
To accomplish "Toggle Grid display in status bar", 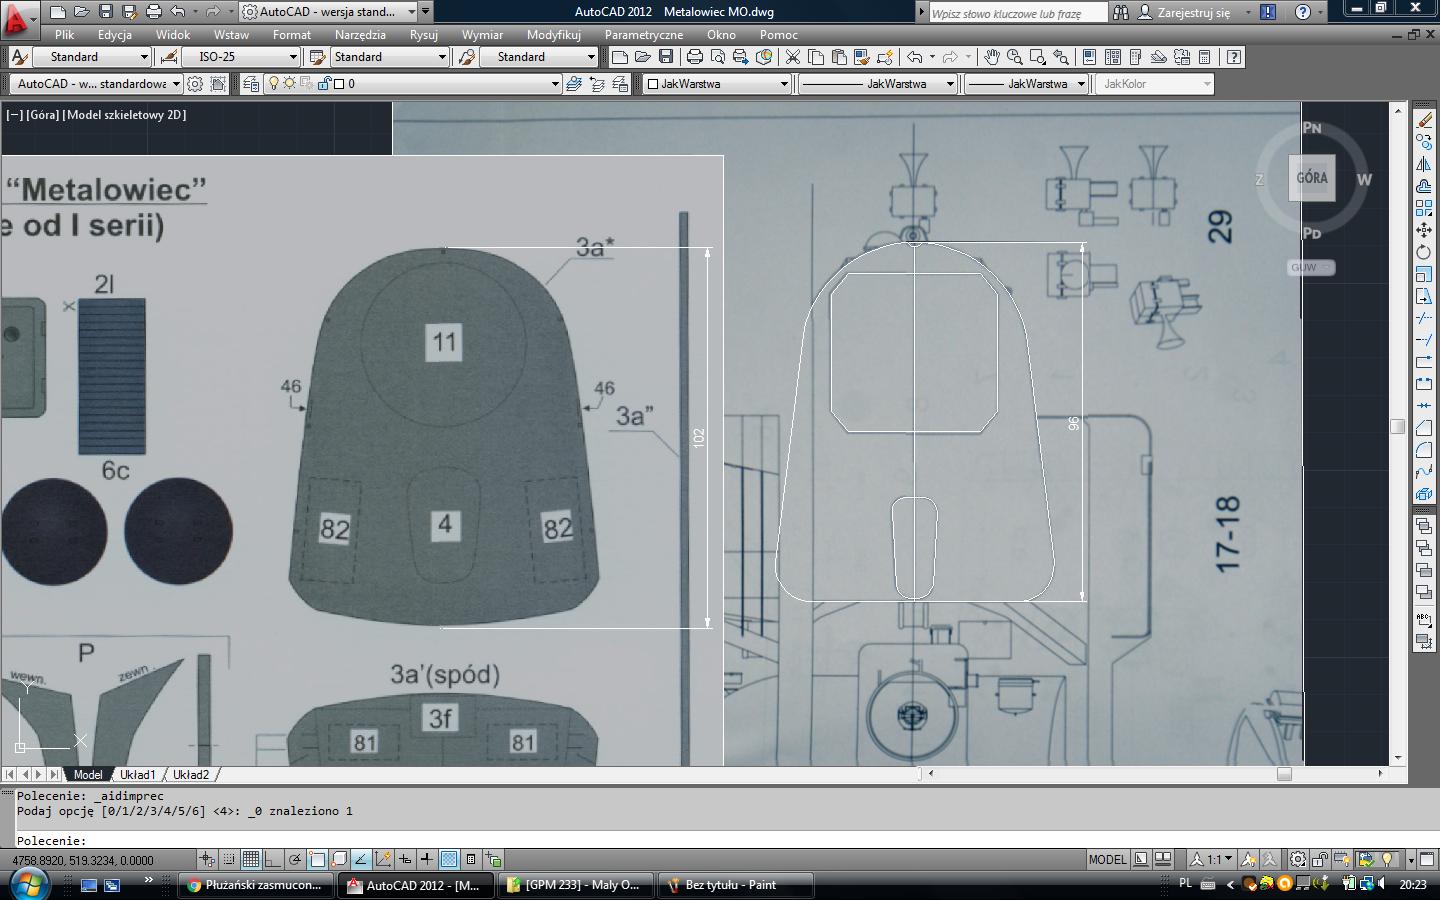I will pyautogui.click(x=251, y=859).
